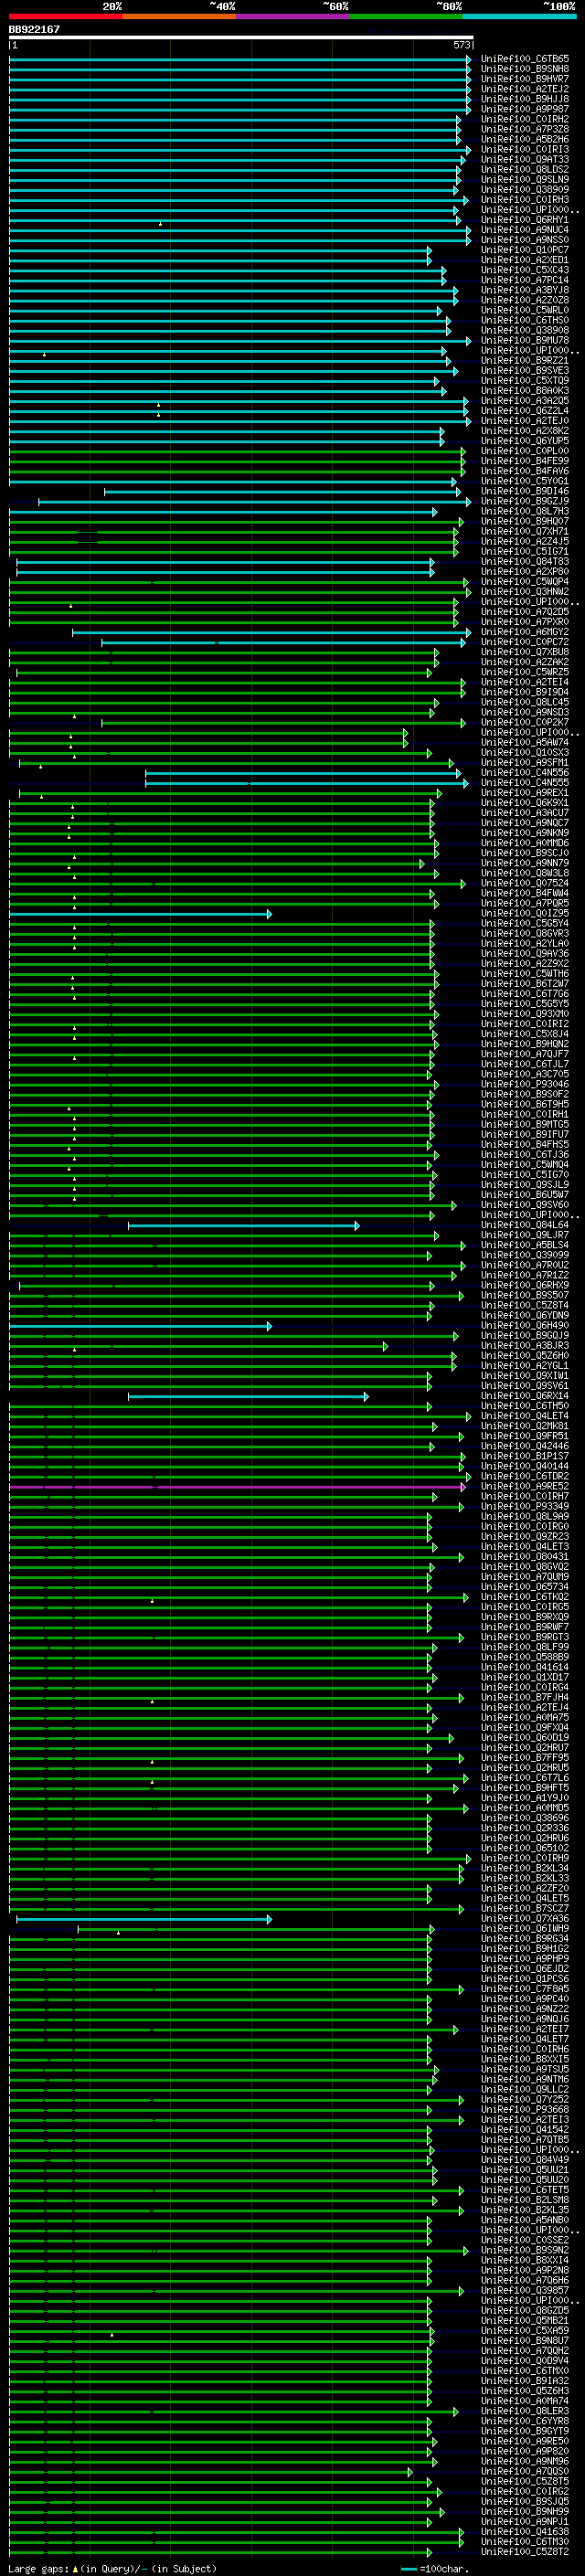Select label UniRef100_B9NH99
The width and height of the screenshot is (585, 2576).
pyautogui.click(x=525, y=2512)
